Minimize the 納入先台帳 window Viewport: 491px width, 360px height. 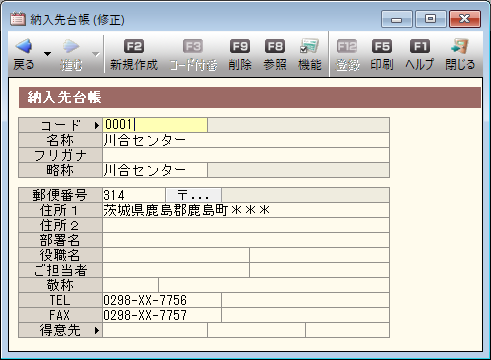pos(397,19)
